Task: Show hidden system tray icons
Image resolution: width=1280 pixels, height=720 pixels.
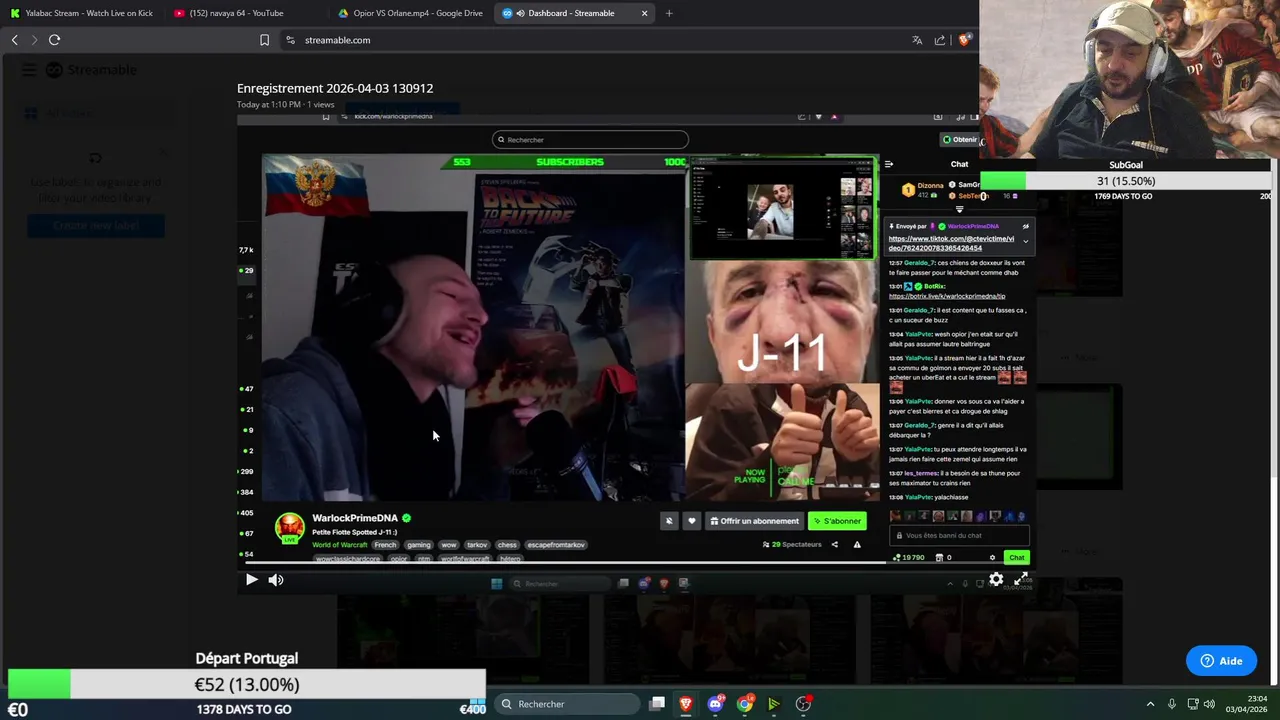Action: pos(1150,704)
